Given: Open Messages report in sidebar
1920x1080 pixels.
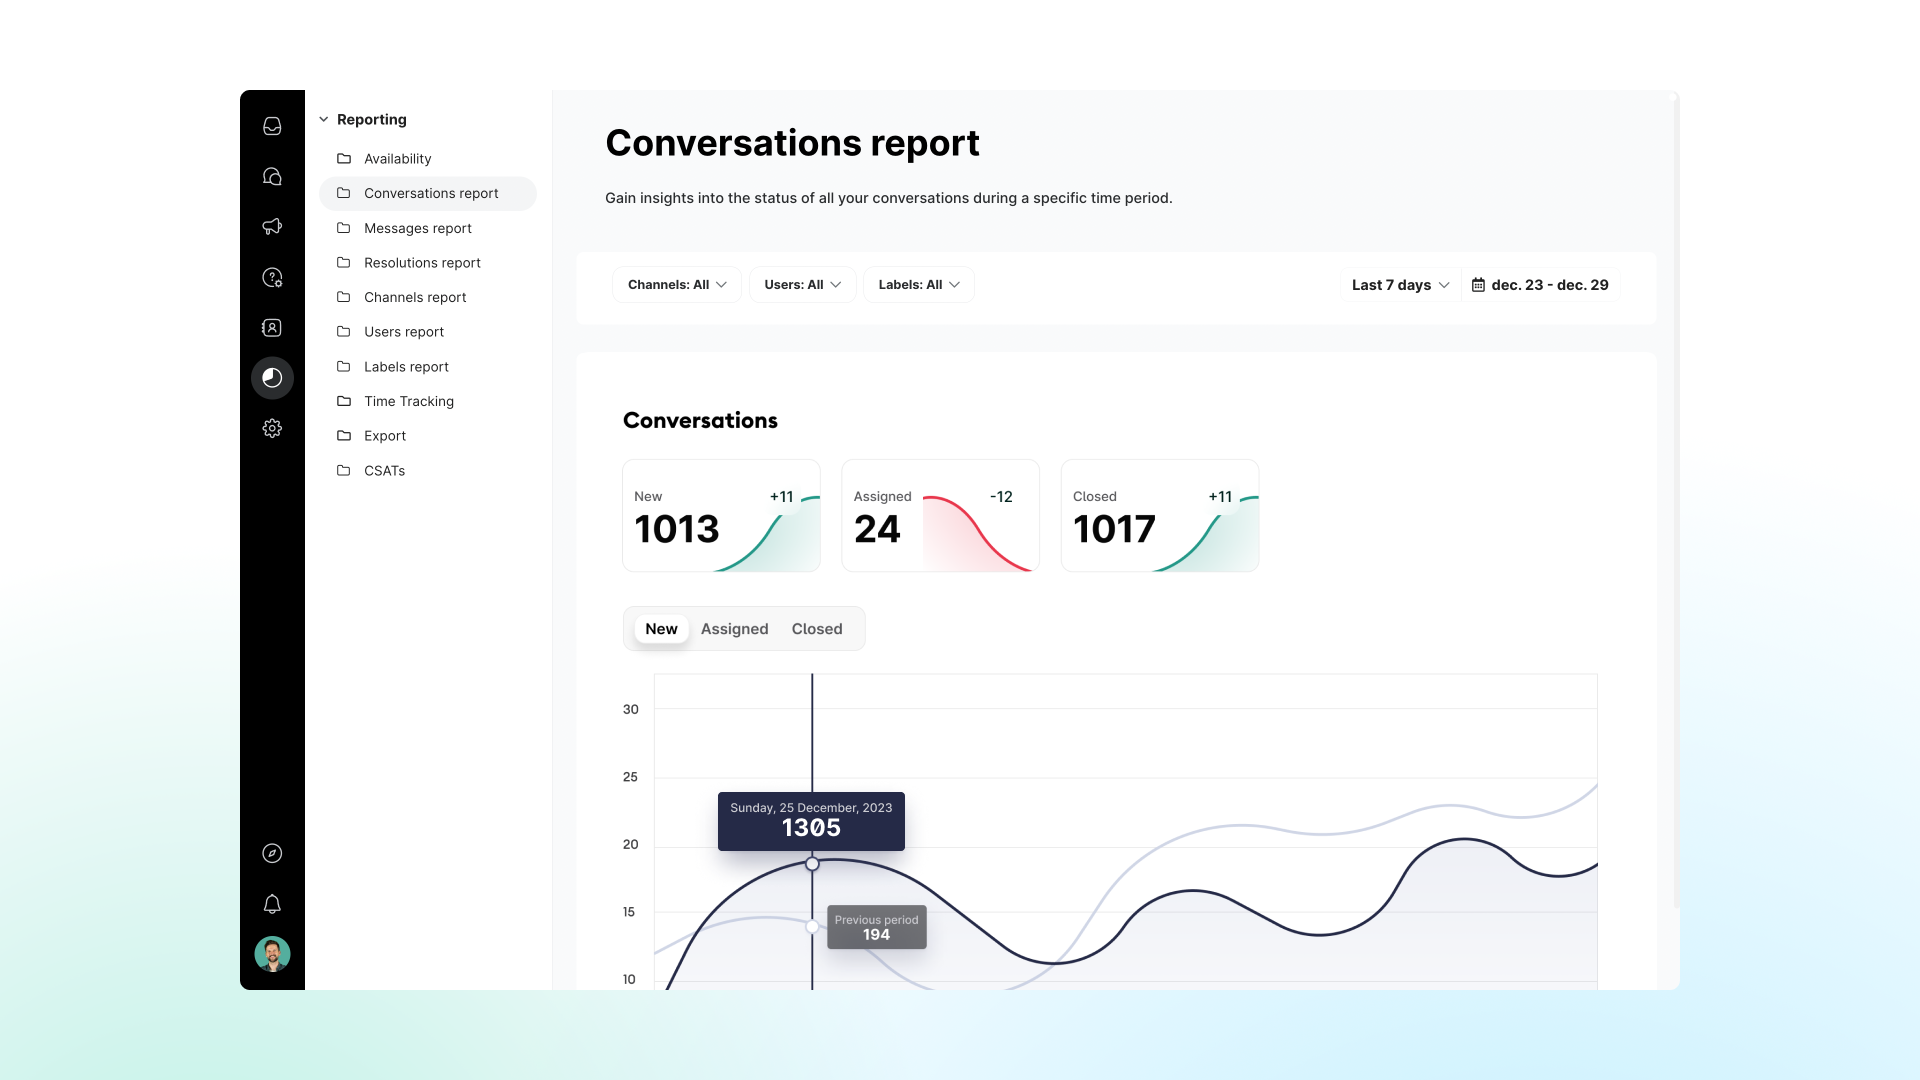Looking at the screenshot, I should (417, 228).
